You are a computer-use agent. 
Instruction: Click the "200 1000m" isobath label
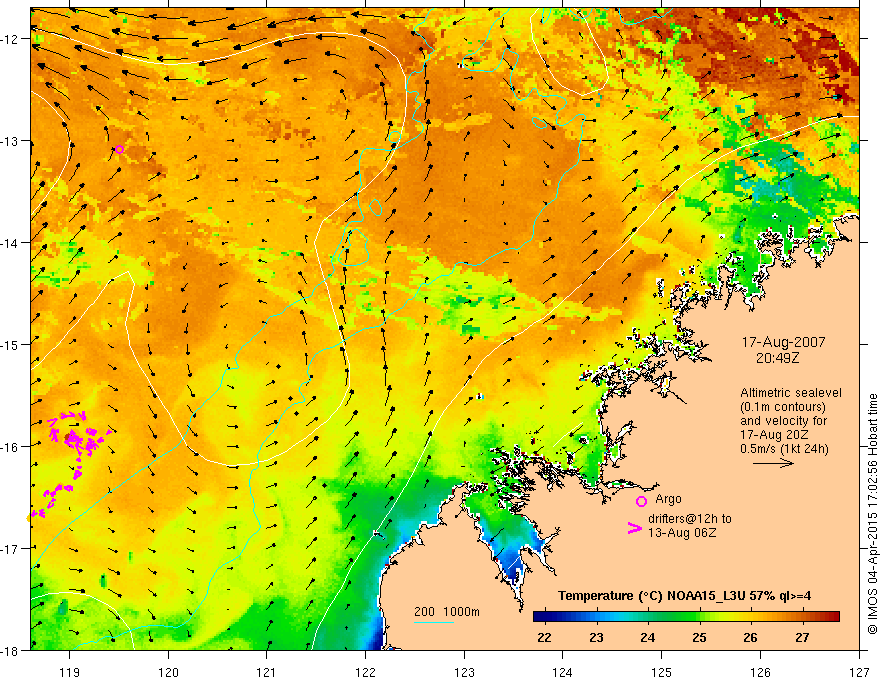tap(447, 612)
